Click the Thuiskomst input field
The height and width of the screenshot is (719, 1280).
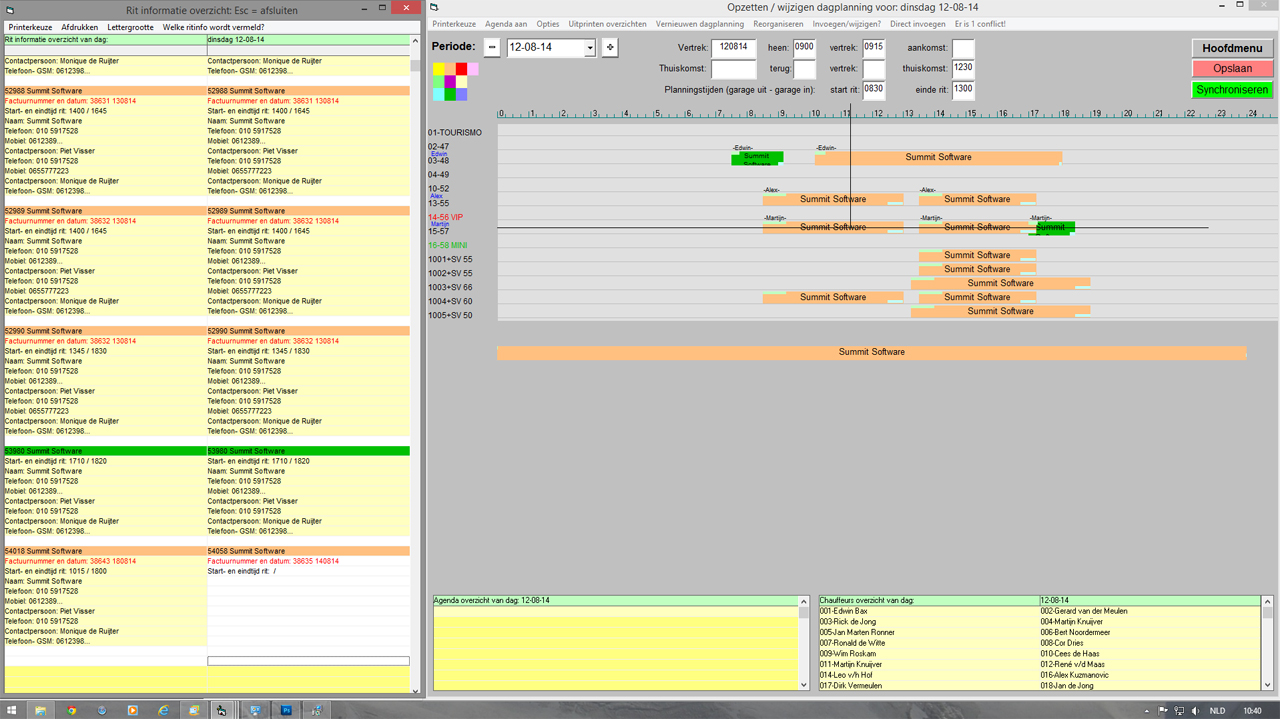tap(733, 69)
